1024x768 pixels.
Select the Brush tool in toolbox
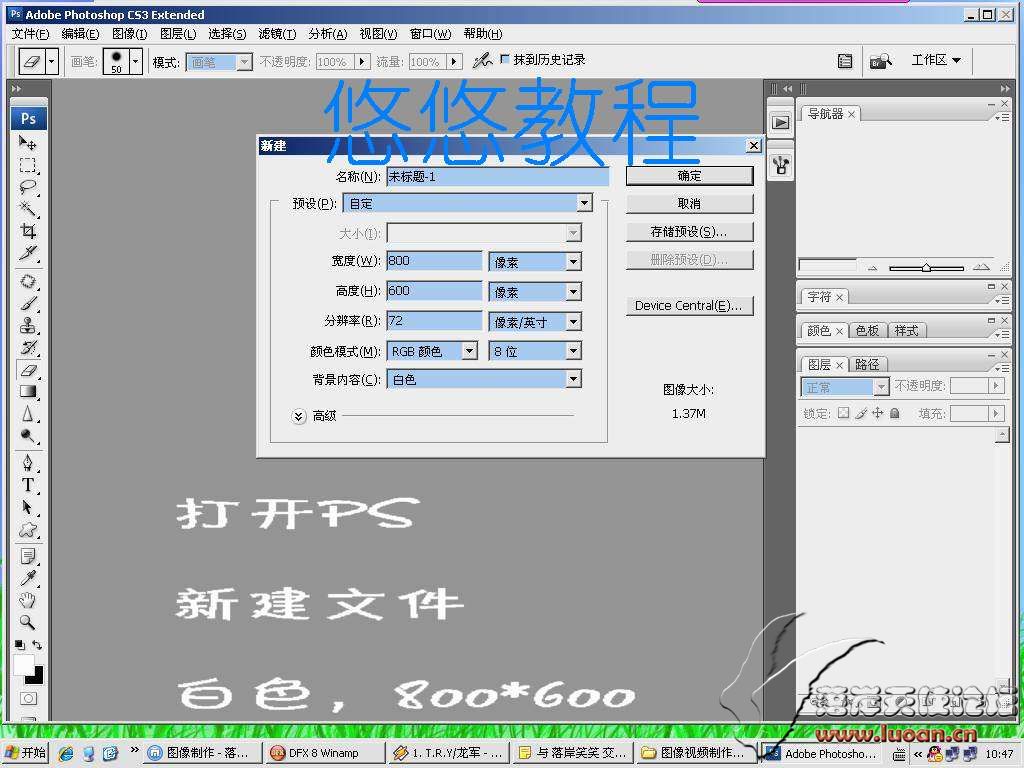27,304
